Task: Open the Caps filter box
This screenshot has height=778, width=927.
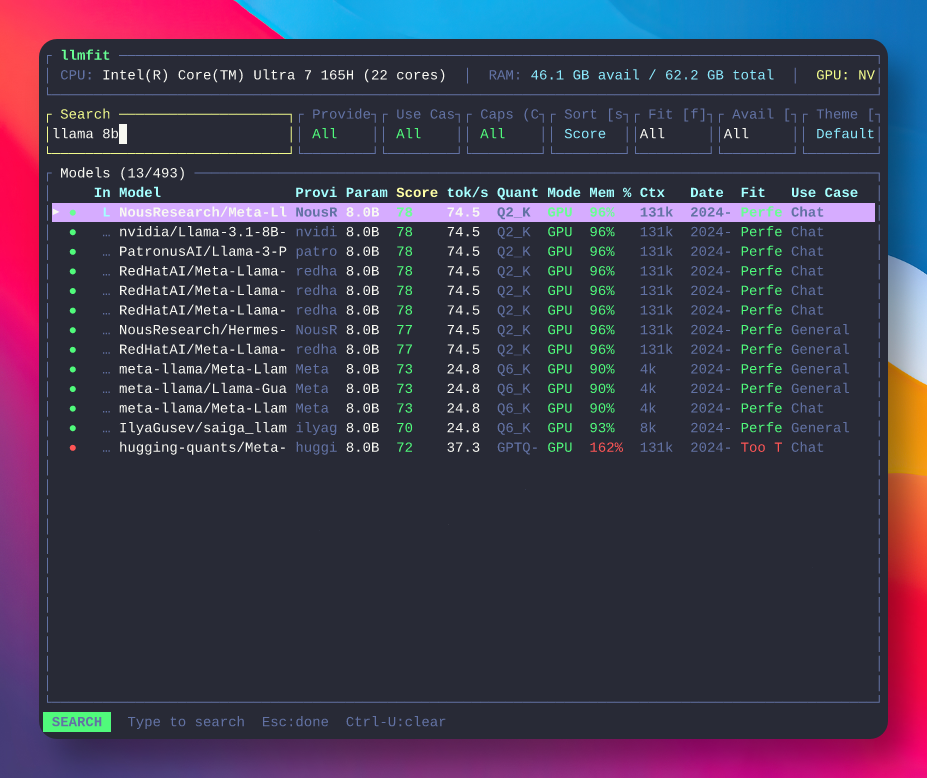Action: click(x=505, y=134)
